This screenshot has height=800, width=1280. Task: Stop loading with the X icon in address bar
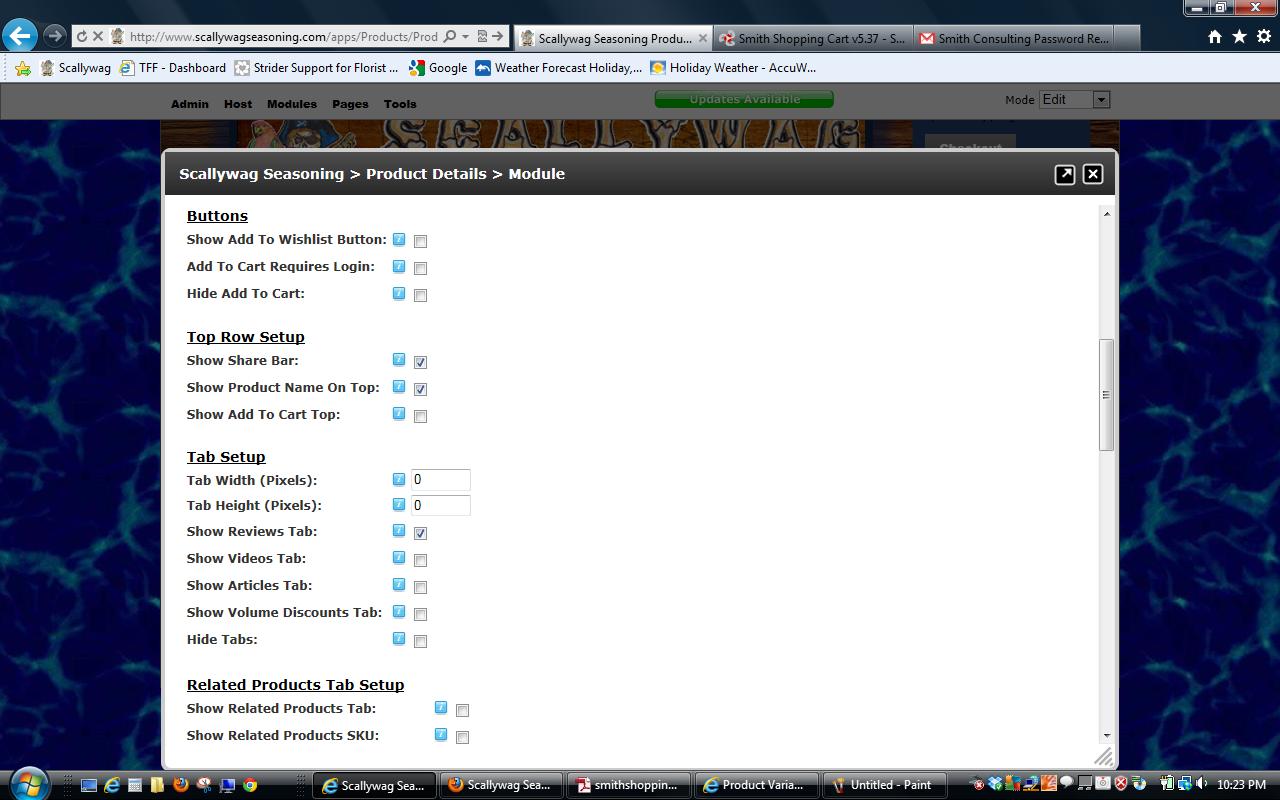(98, 36)
